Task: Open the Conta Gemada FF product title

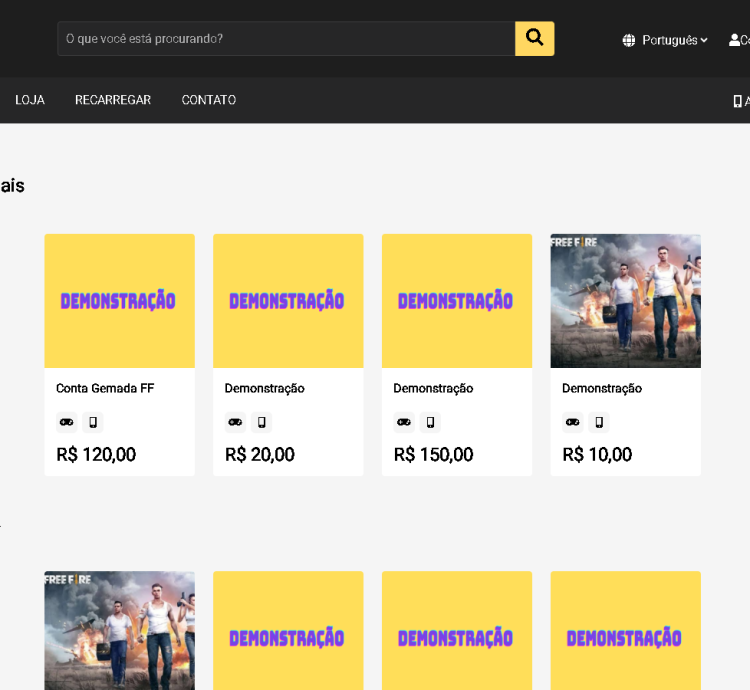Action: pos(105,388)
